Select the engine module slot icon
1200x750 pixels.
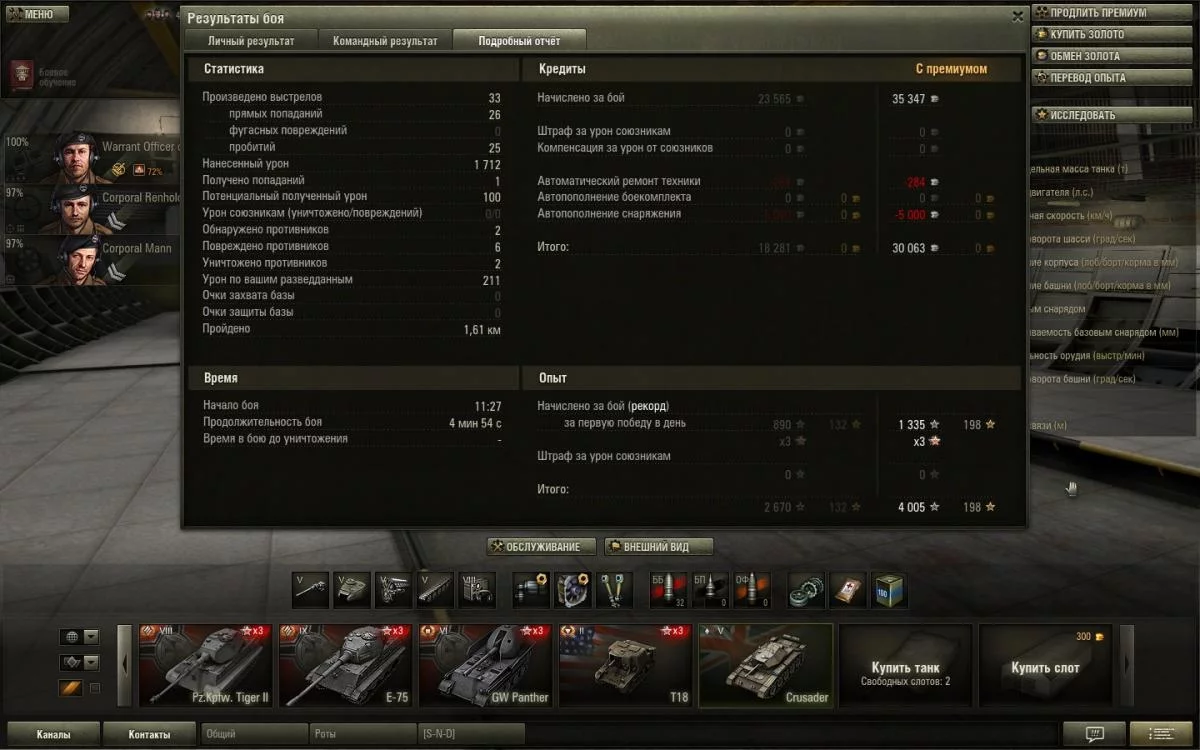point(394,590)
